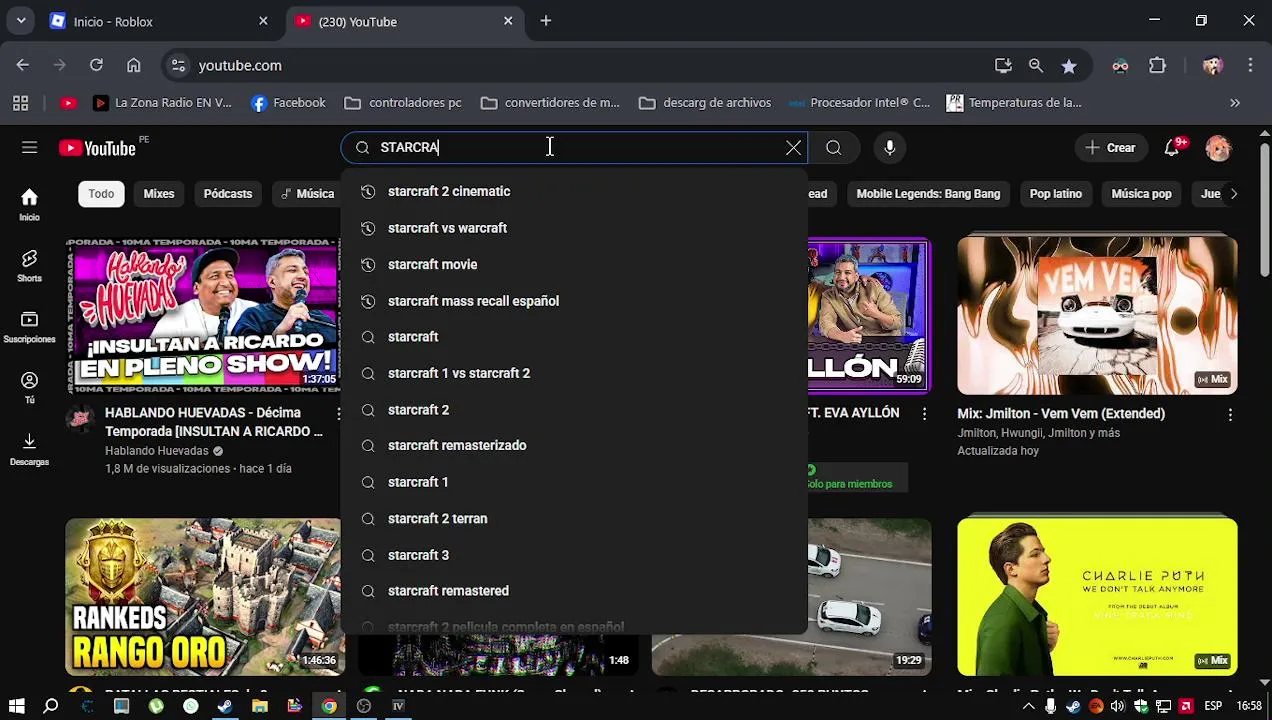Select the Pódcasts filter chip

tap(228, 194)
